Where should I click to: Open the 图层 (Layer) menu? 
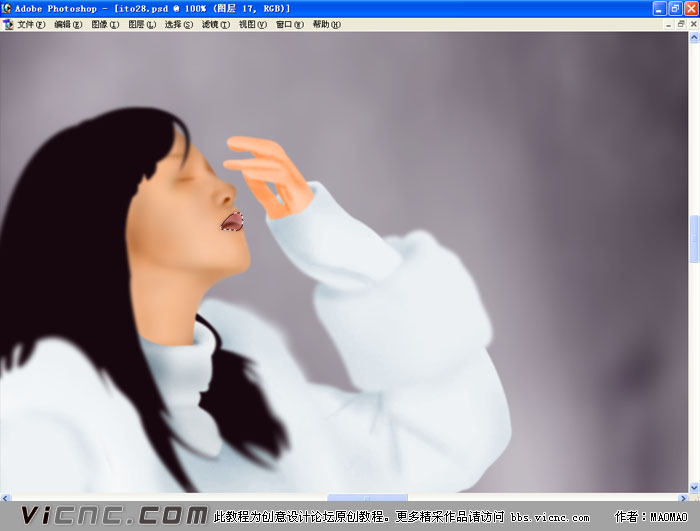click(142, 25)
